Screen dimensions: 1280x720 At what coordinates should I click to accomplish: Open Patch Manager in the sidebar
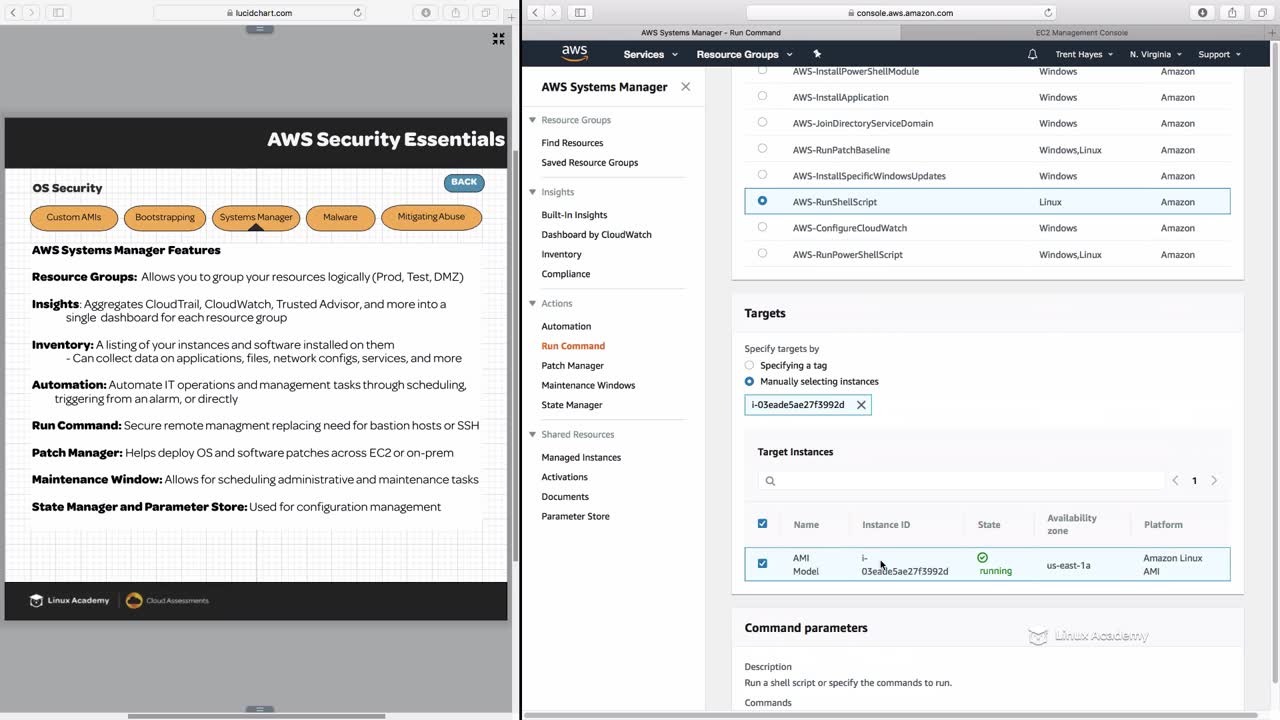(572, 366)
